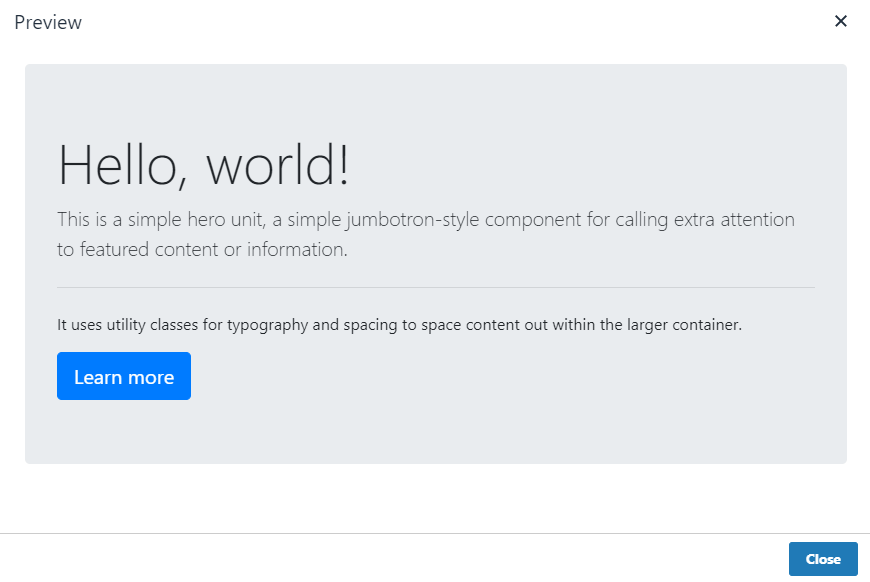Screen dimensions: 870x582
Task: Click the word "typography" in the small paragraph
Action: pyautogui.click(x=267, y=325)
